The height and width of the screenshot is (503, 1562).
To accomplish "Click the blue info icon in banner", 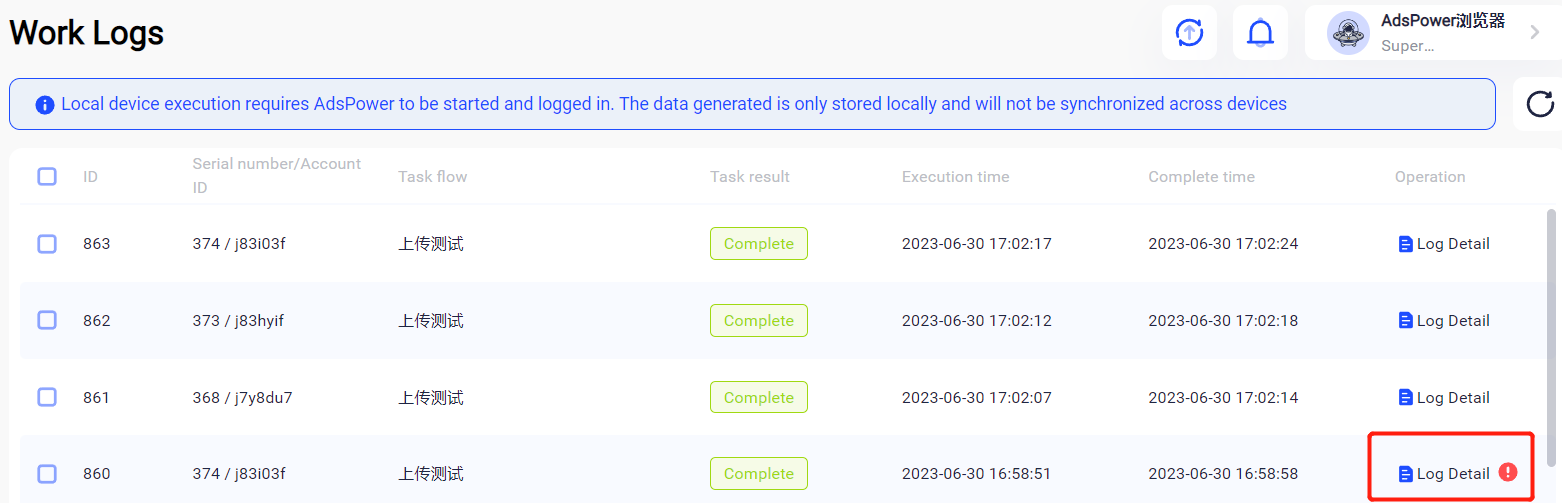I will pos(44,105).
